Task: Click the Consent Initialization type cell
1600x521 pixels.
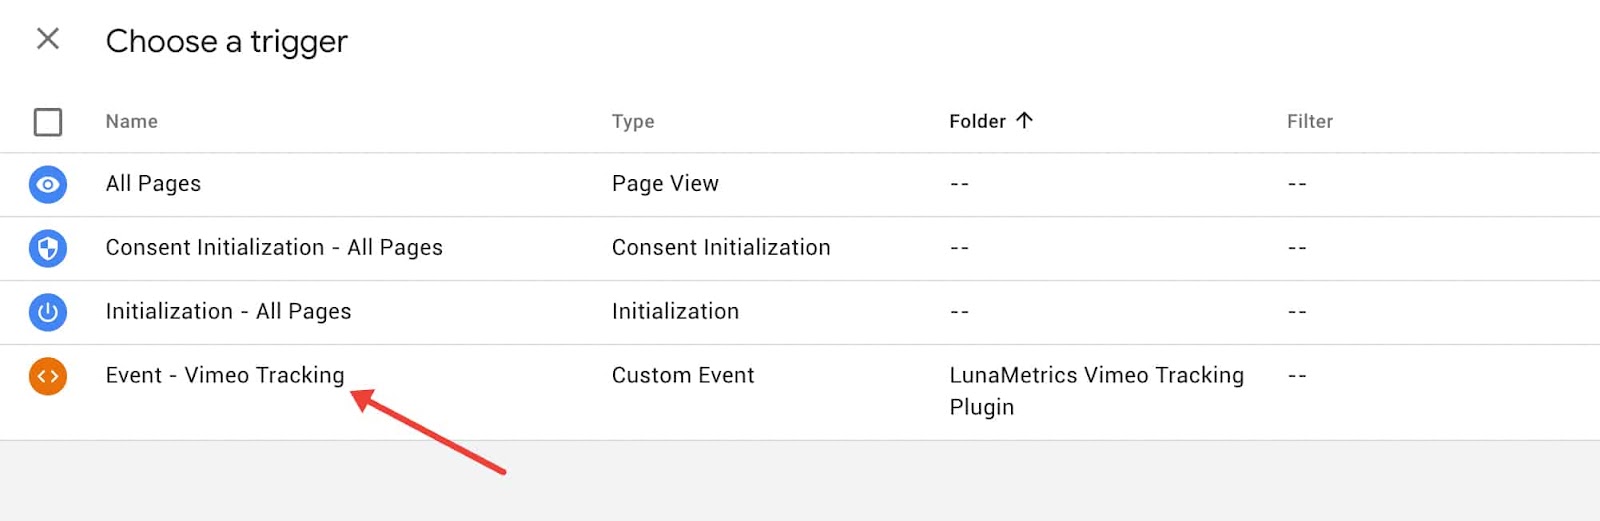Action: [x=721, y=247]
